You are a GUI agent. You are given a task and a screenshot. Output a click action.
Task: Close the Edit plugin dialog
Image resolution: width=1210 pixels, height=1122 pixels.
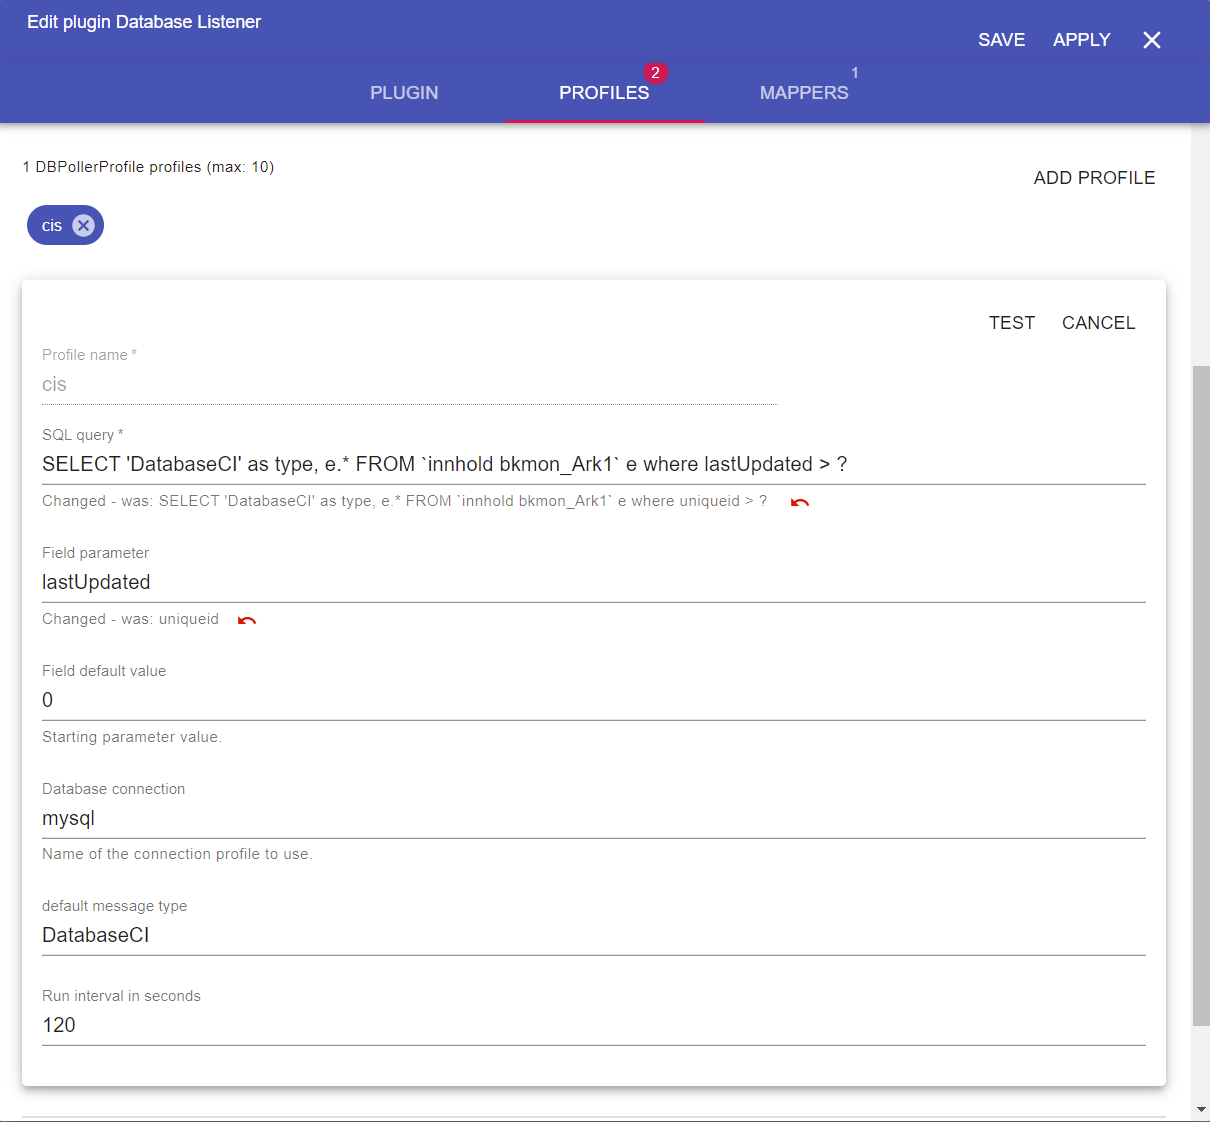[1152, 40]
